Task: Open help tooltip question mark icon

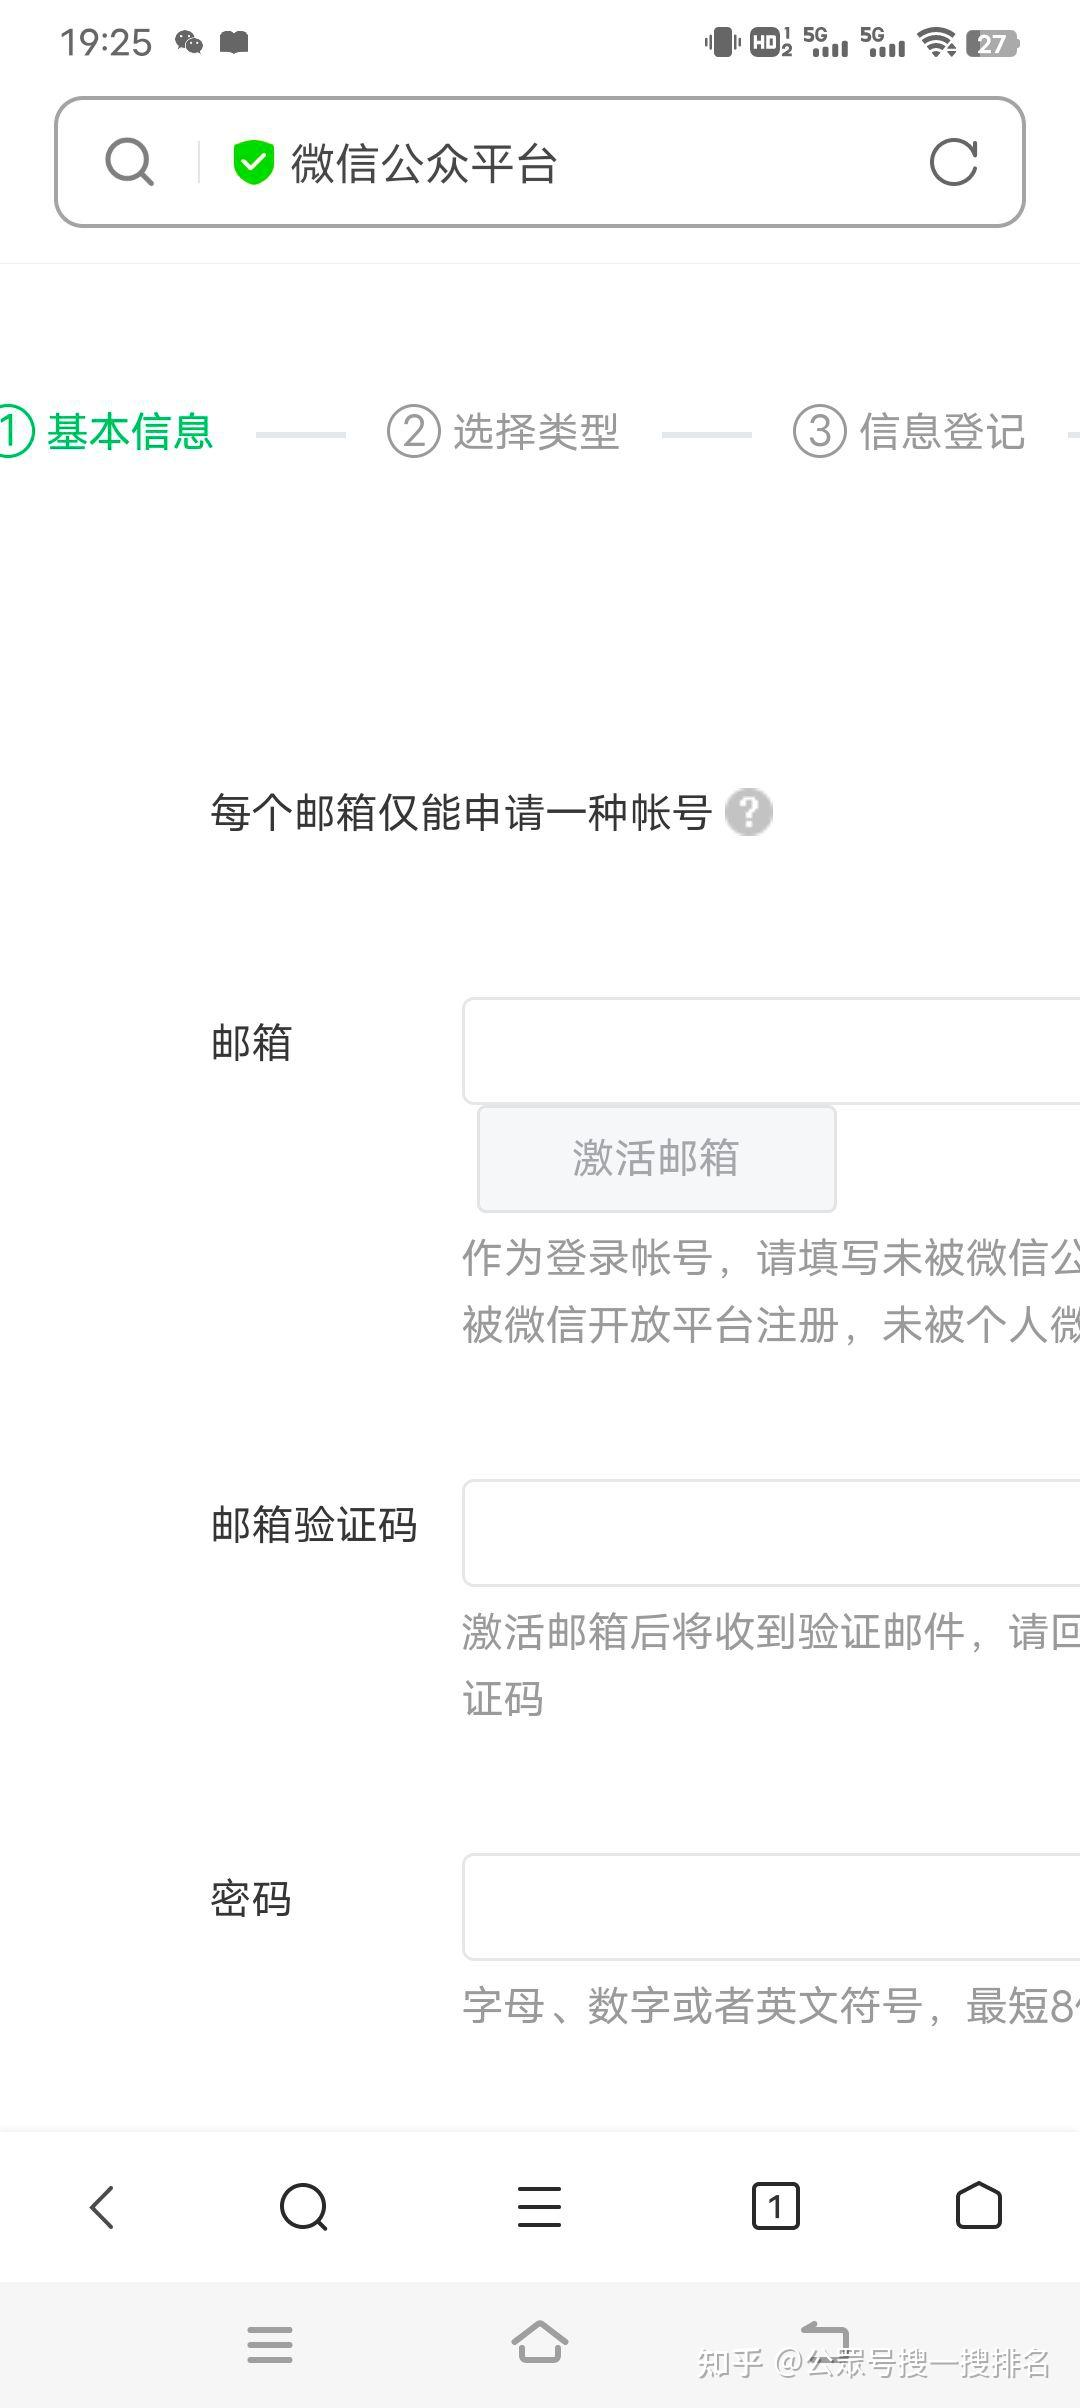Action: pos(748,811)
